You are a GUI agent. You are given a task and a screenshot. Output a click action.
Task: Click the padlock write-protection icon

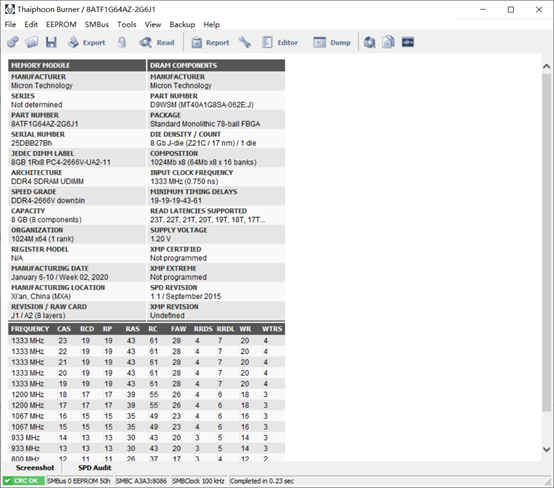[122, 42]
